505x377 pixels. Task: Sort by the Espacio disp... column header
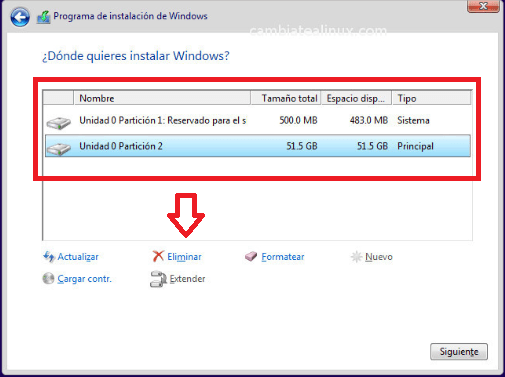(x=356, y=98)
